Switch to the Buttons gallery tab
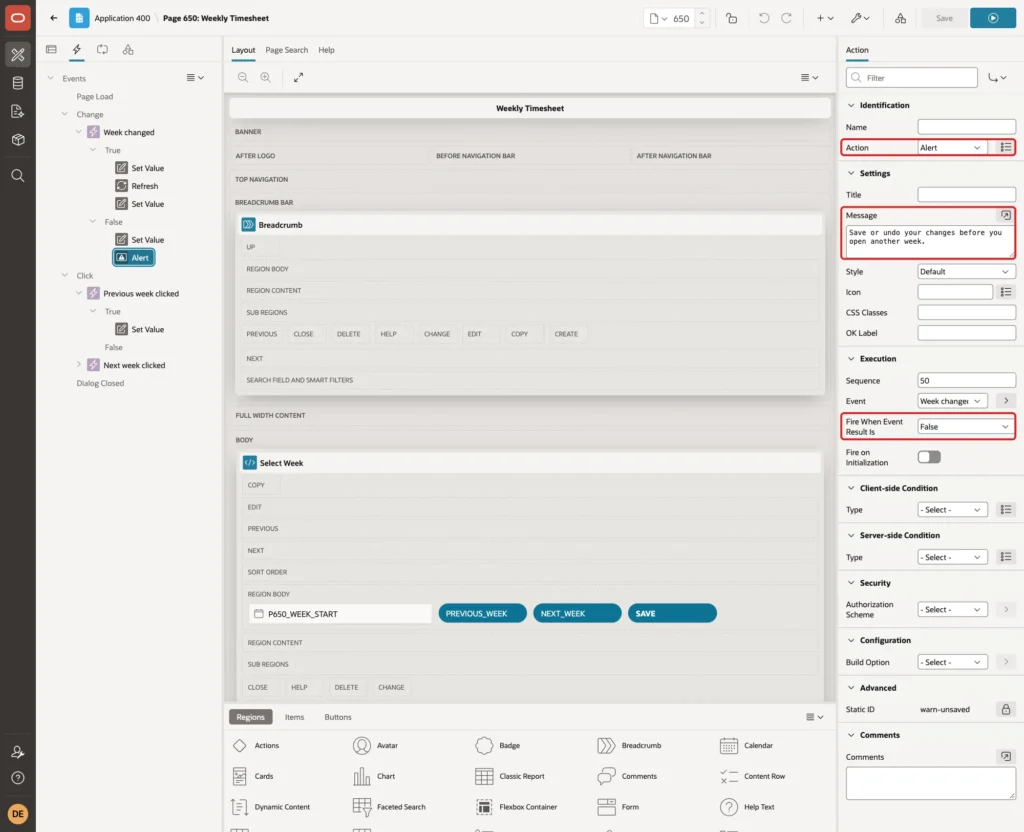 click(338, 717)
